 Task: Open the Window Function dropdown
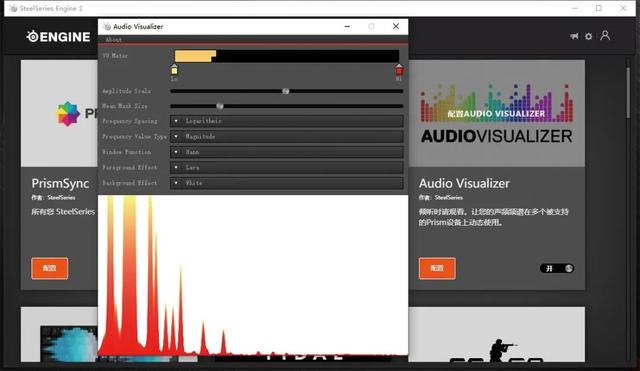[287, 152]
